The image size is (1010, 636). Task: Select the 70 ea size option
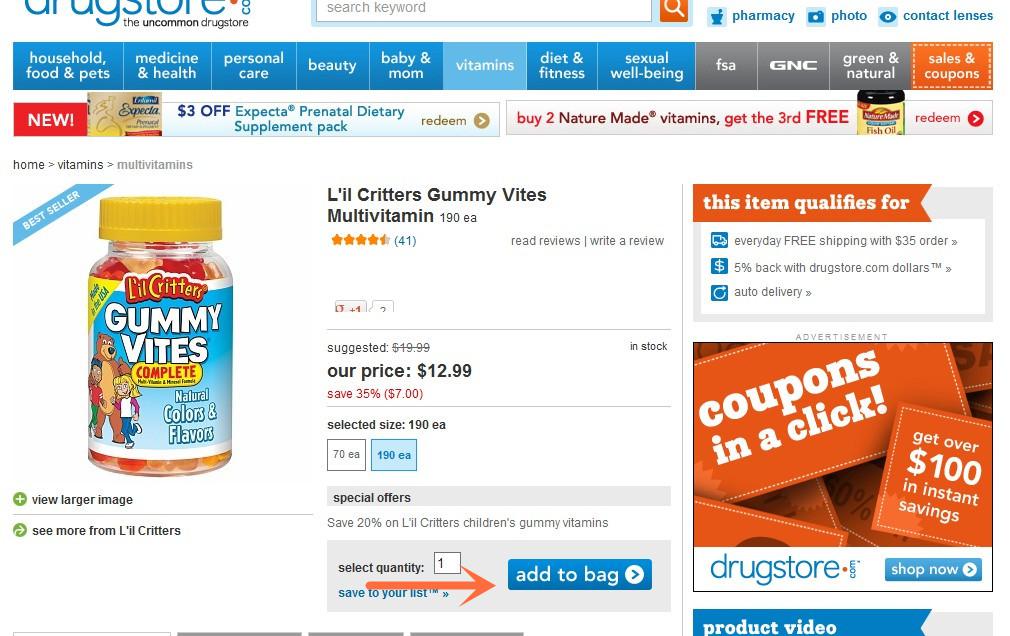(x=347, y=455)
